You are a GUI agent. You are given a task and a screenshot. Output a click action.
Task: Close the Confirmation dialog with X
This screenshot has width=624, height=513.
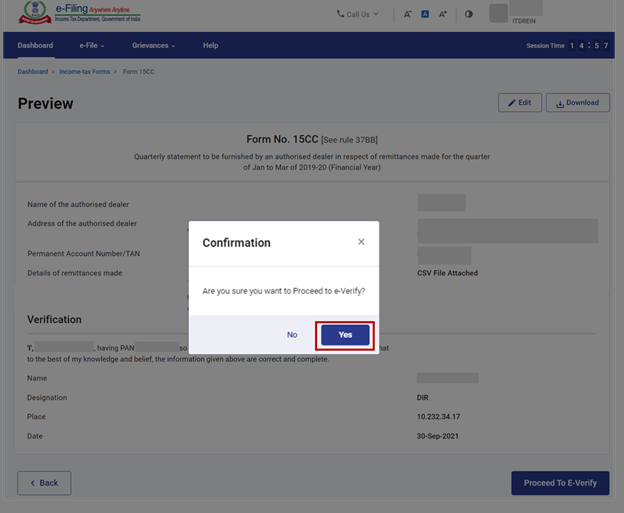tap(361, 242)
